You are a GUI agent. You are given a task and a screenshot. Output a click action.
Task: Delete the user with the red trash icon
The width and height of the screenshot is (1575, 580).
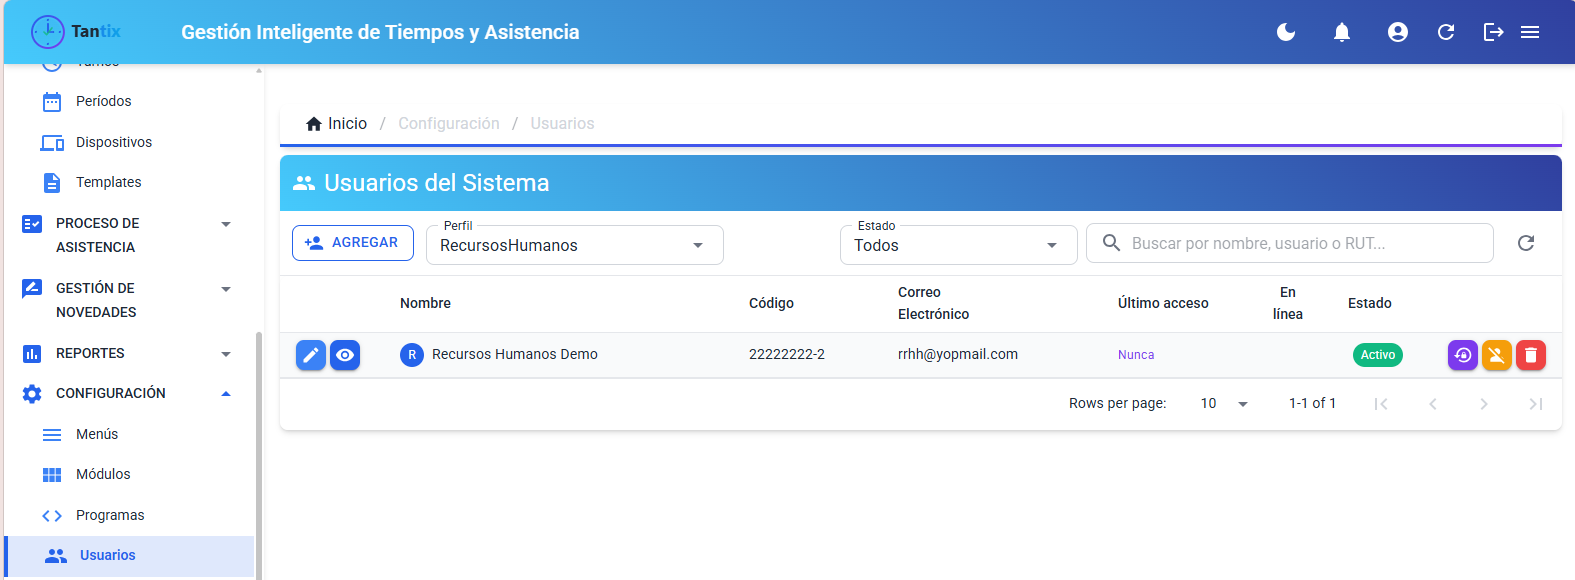click(1531, 355)
